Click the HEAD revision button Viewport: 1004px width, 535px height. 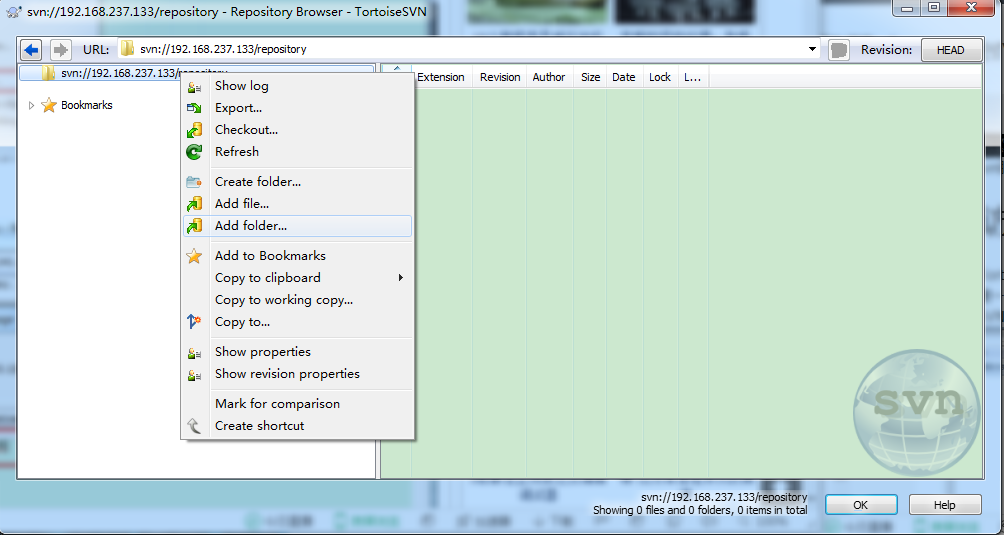(951, 50)
